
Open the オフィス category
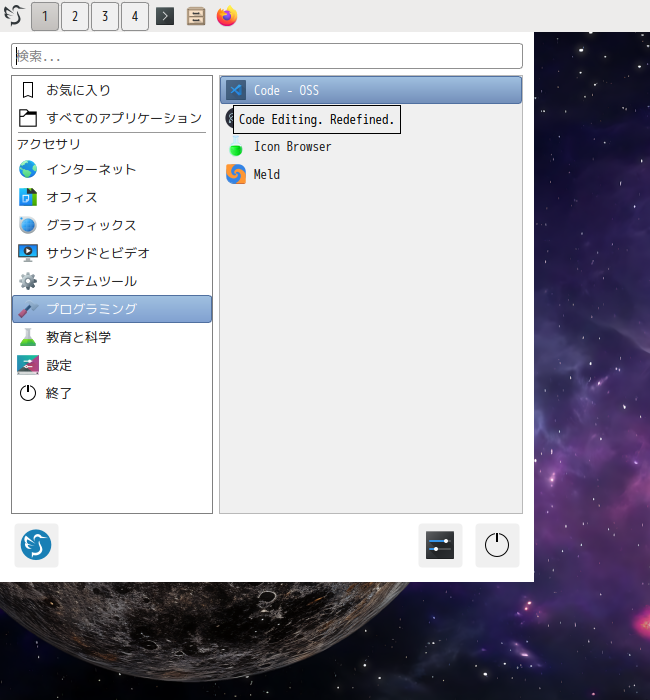click(112, 197)
